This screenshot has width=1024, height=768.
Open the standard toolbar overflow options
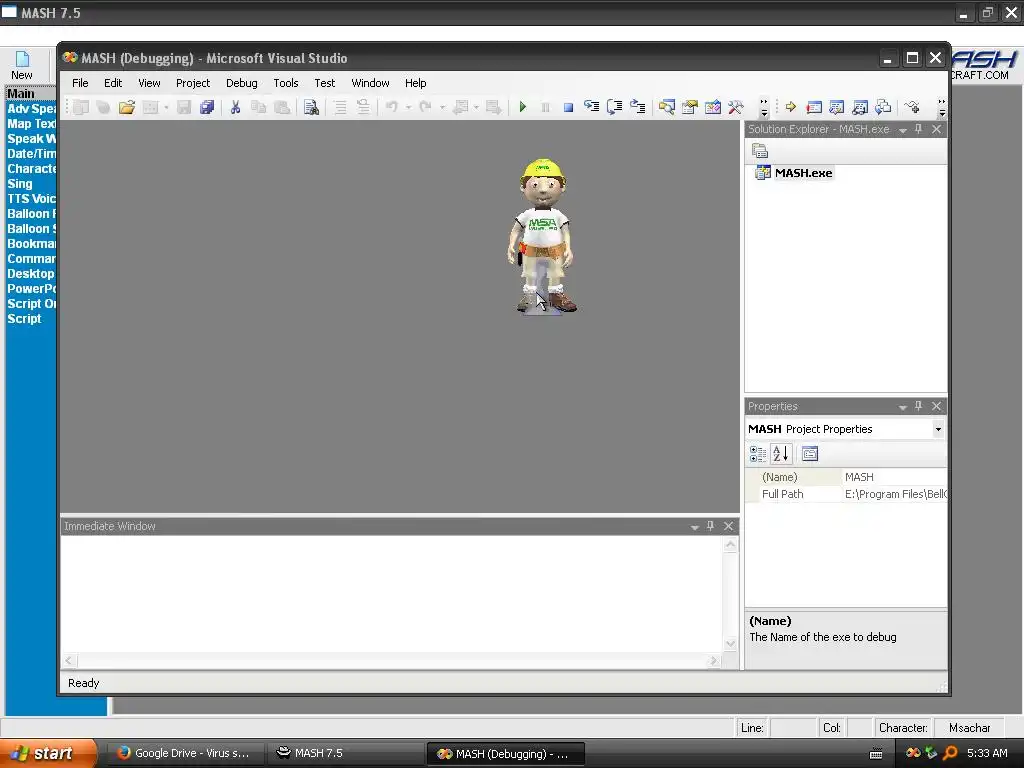point(764,108)
